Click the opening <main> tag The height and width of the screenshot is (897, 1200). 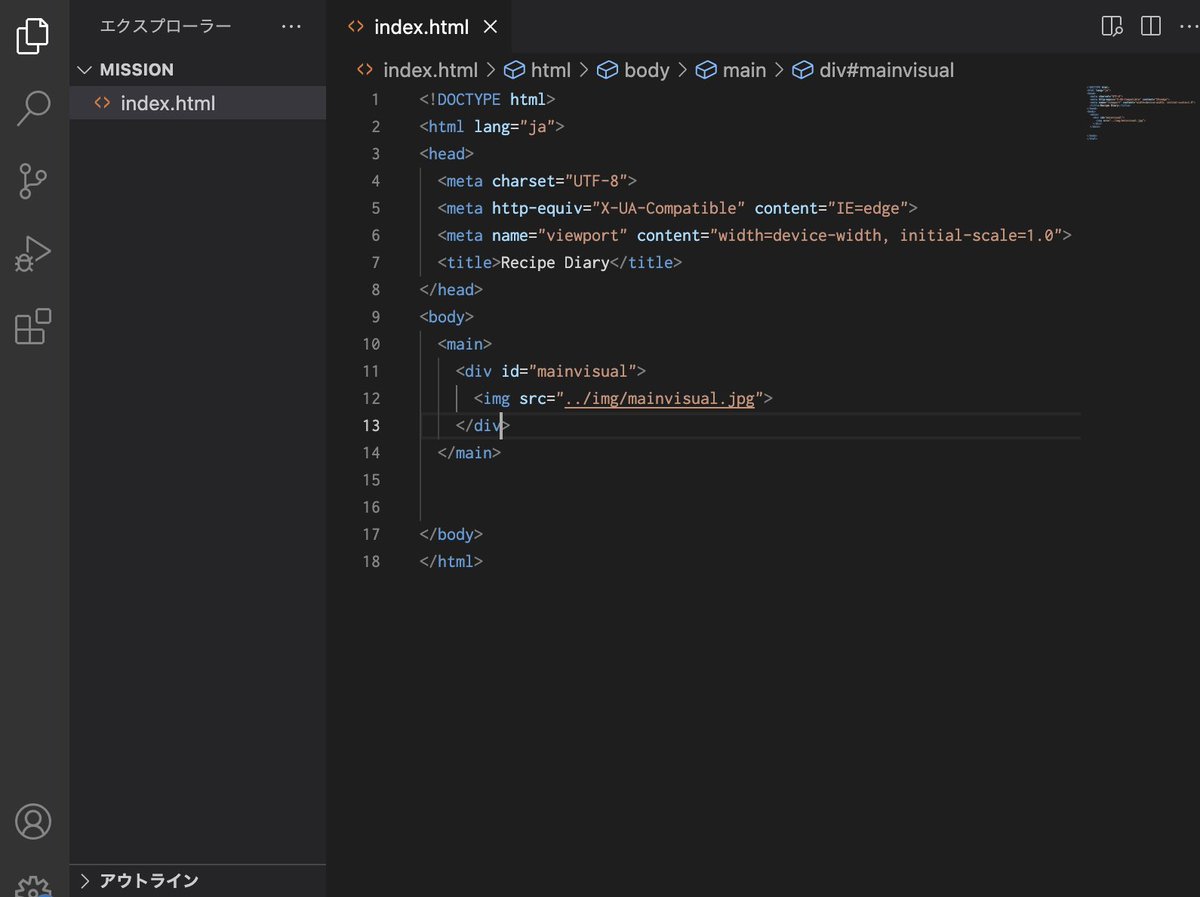[465, 345]
